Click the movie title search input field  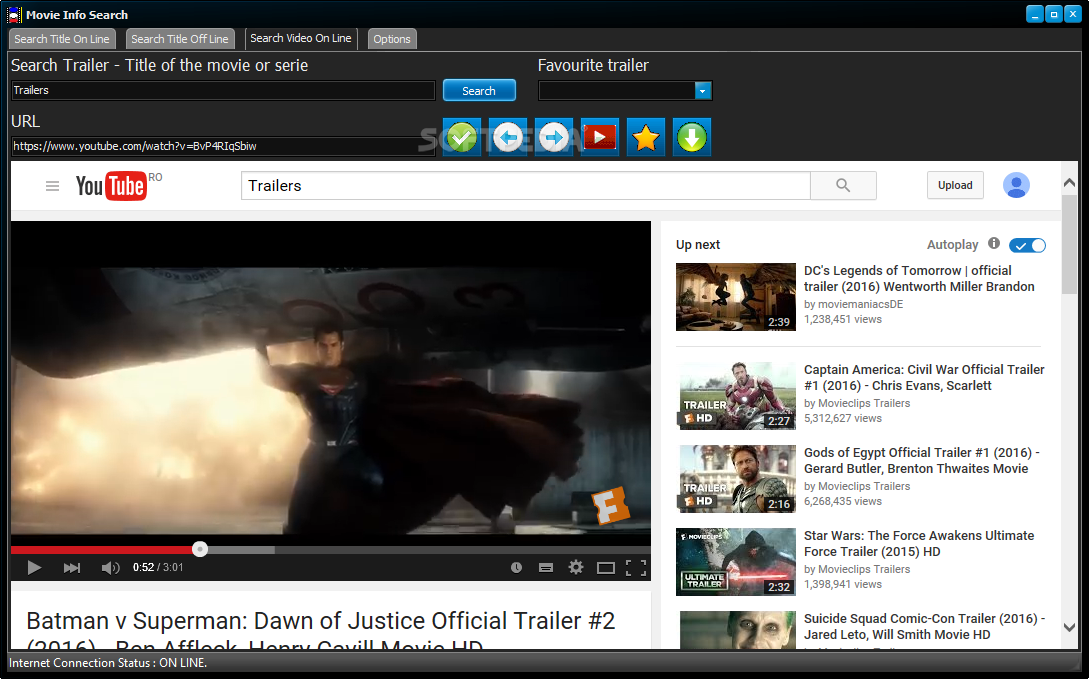coord(223,90)
